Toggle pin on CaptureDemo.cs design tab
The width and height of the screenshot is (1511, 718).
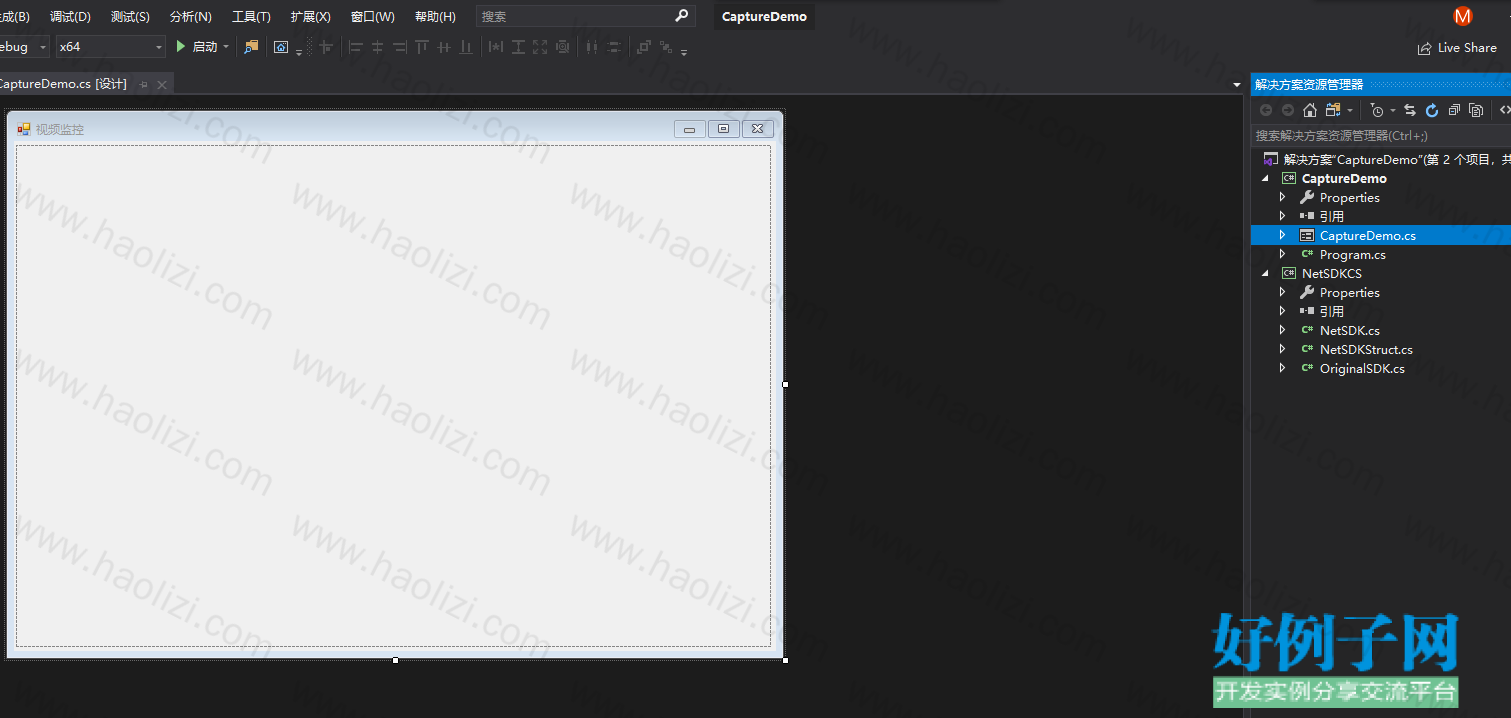pyautogui.click(x=144, y=85)
